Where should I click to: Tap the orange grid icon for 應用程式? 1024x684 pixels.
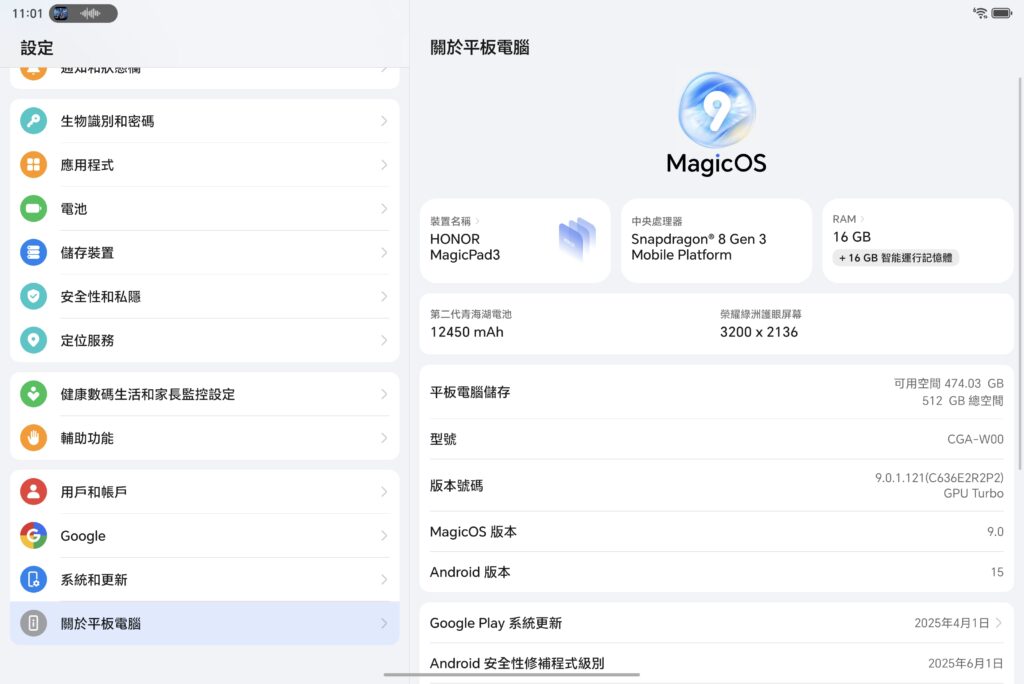click(33, 165)
